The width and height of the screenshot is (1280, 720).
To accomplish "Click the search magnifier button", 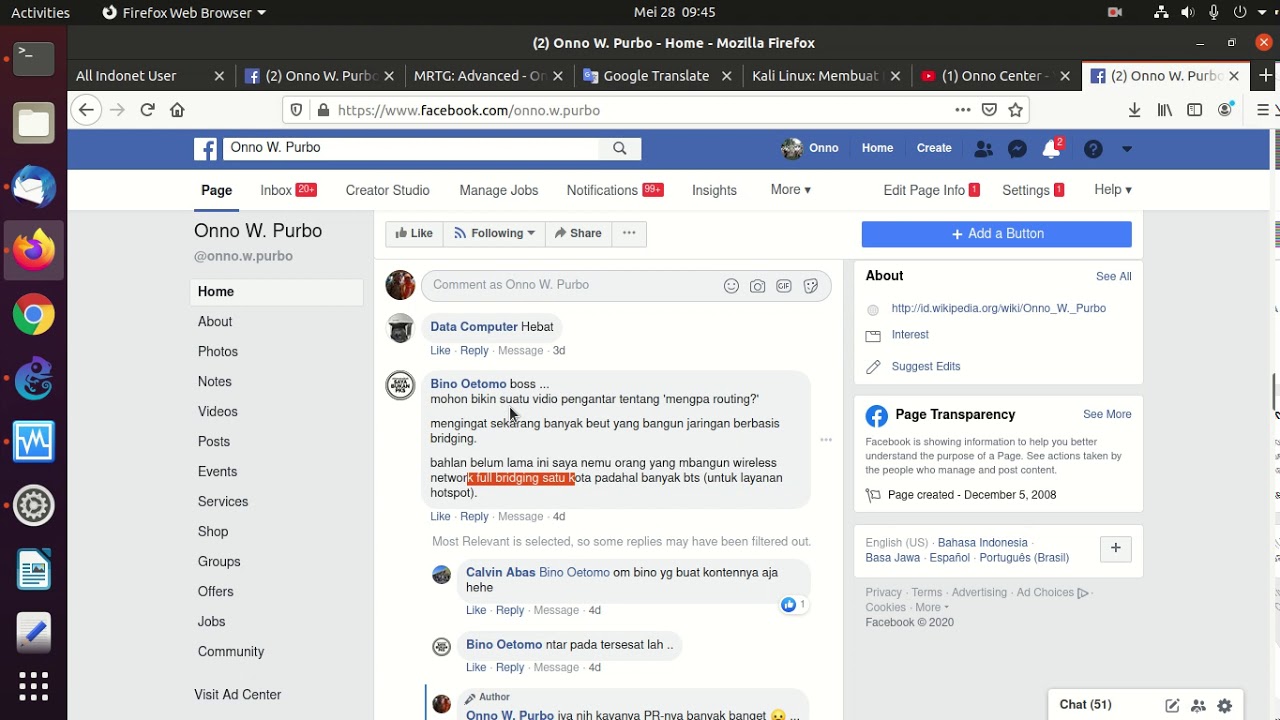I will [620, 148].
